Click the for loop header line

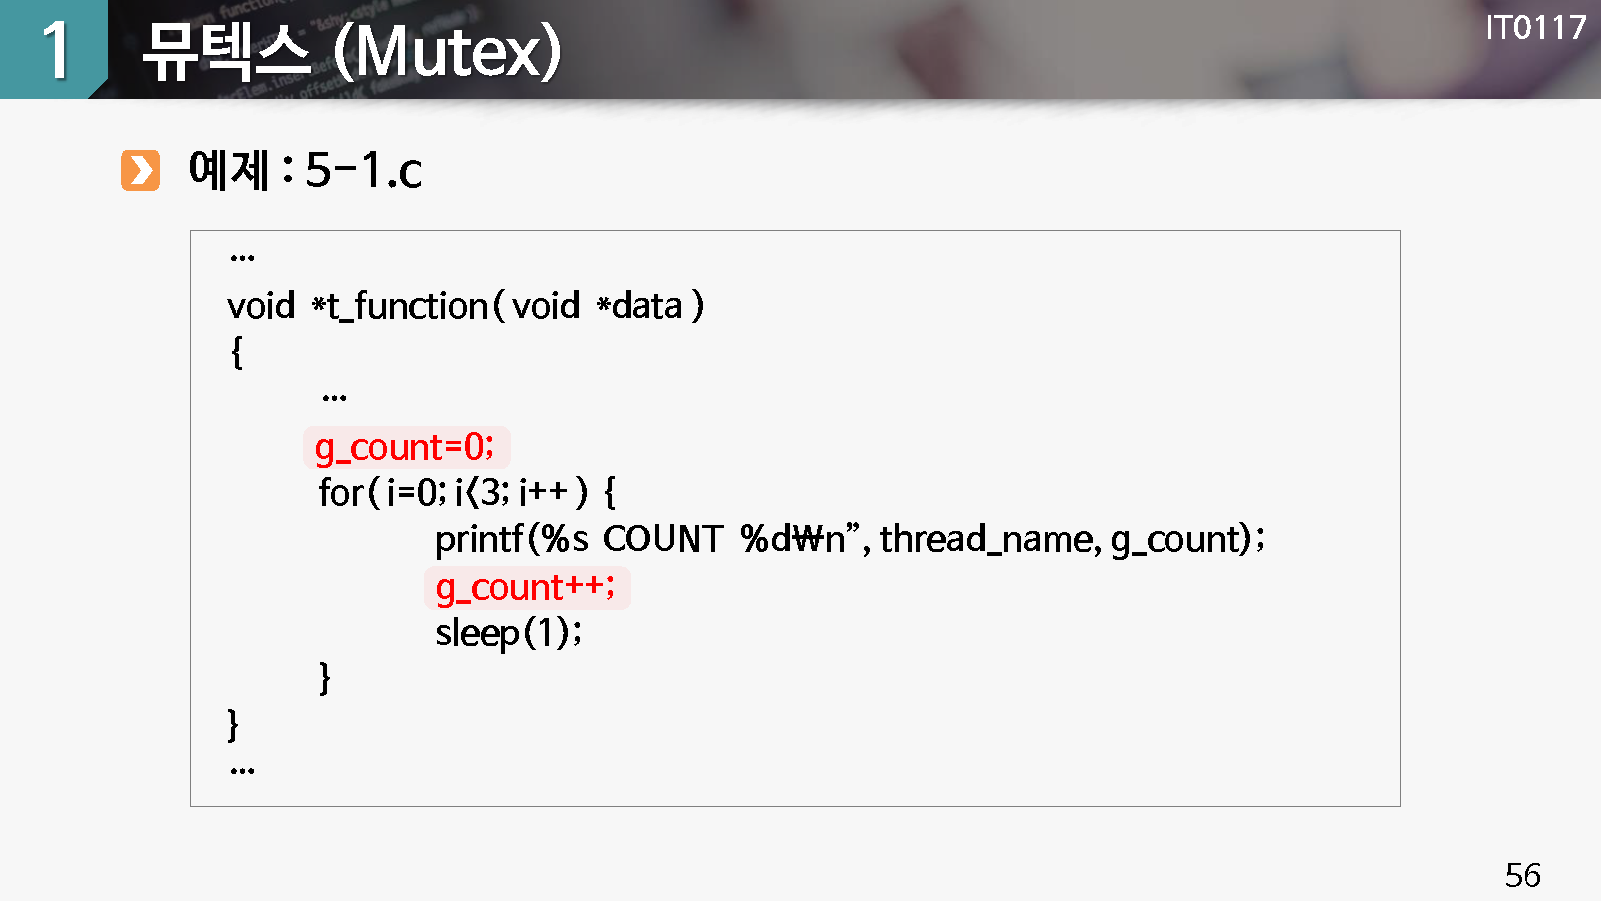coord(466,492)
